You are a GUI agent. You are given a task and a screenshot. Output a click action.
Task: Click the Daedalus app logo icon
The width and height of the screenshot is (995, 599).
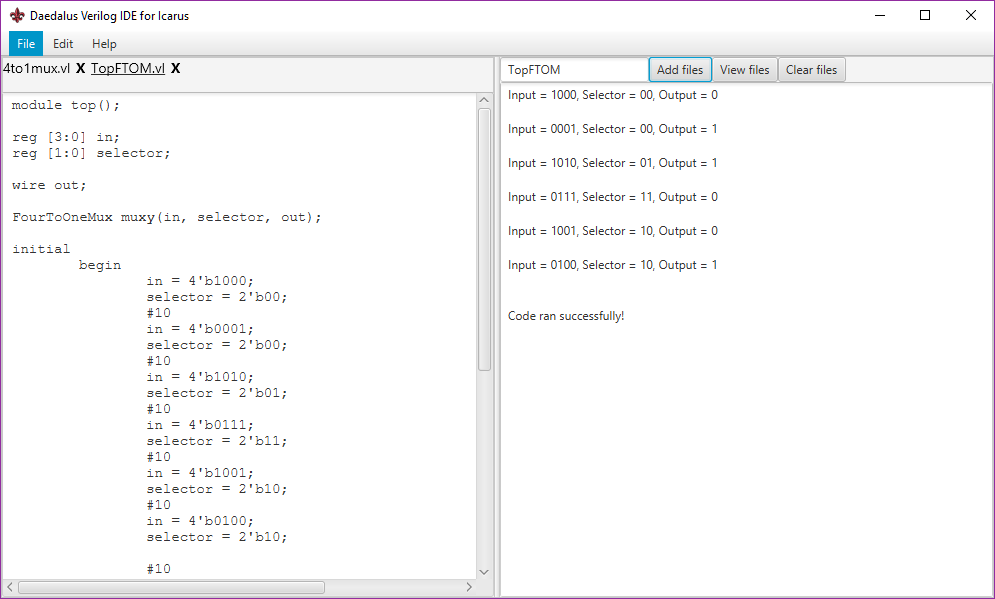[17, 16]
